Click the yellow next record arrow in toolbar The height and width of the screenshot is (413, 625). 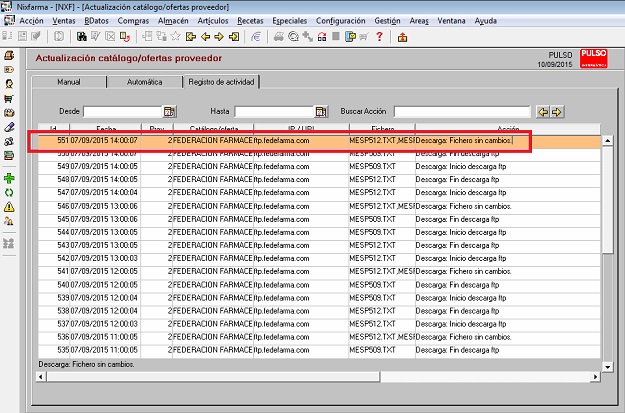click(219, 37)
